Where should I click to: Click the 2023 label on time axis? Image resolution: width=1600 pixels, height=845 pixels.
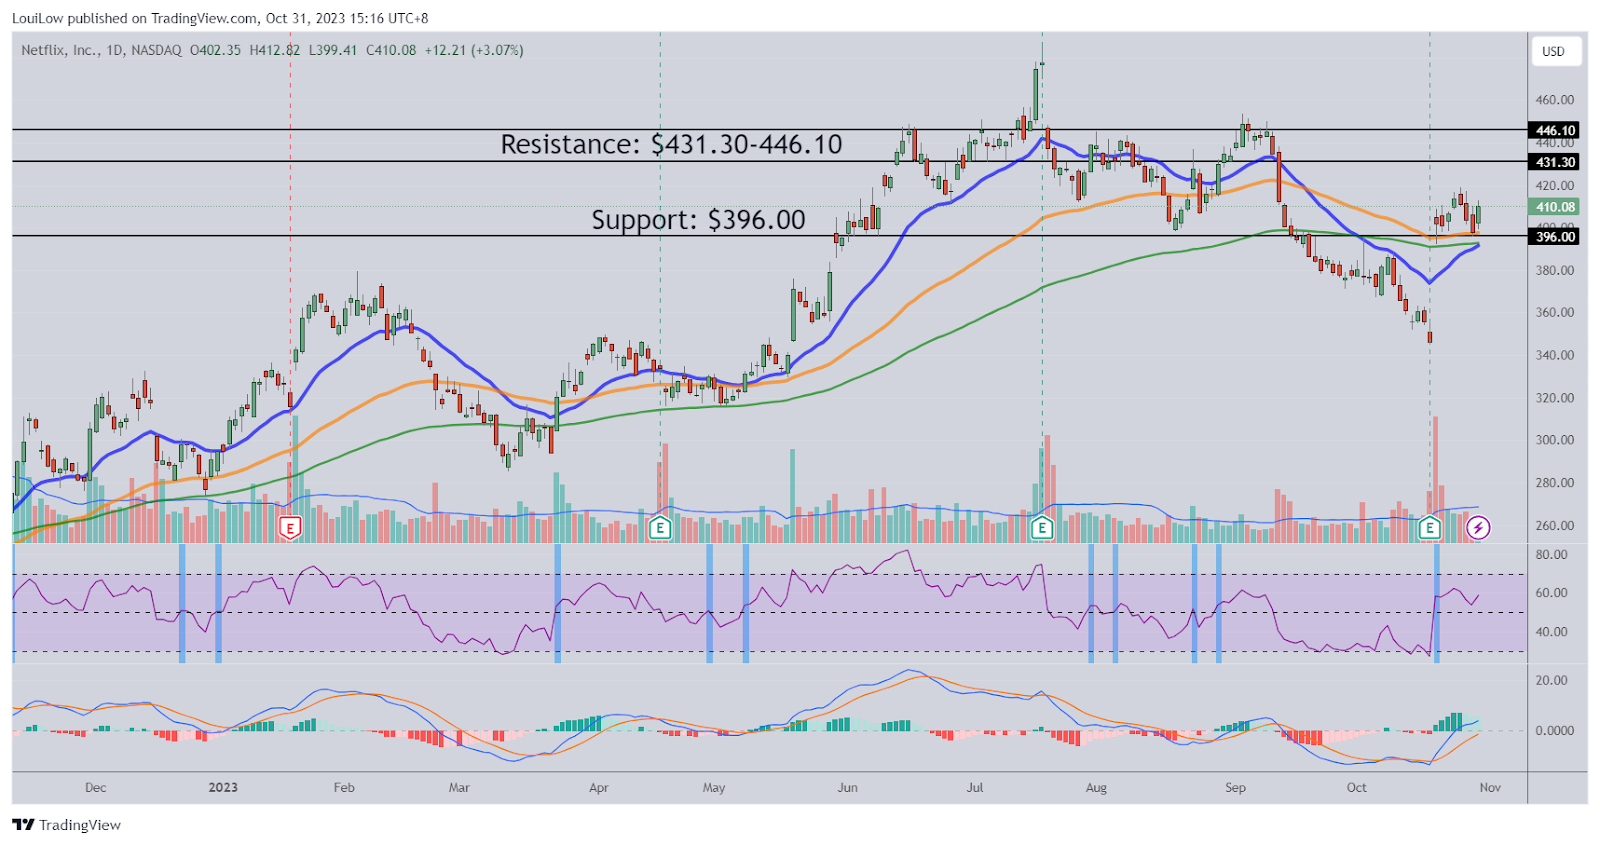223,788
